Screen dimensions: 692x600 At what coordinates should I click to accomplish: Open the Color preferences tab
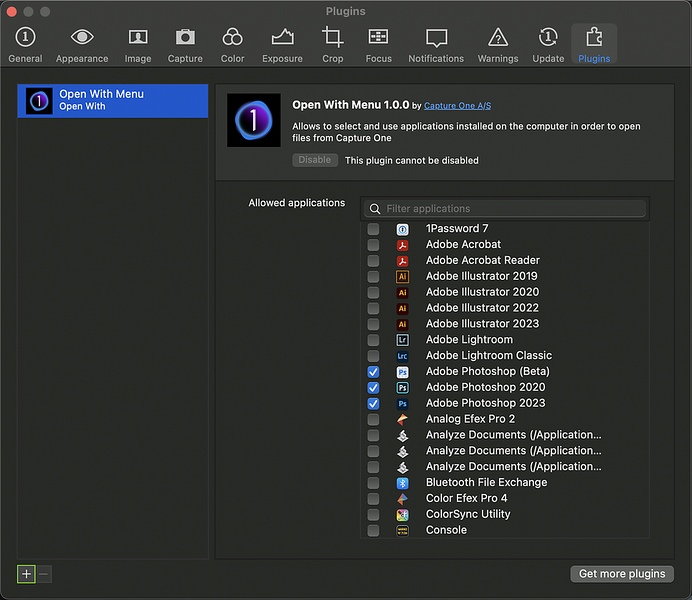click(x=232, y=45)
